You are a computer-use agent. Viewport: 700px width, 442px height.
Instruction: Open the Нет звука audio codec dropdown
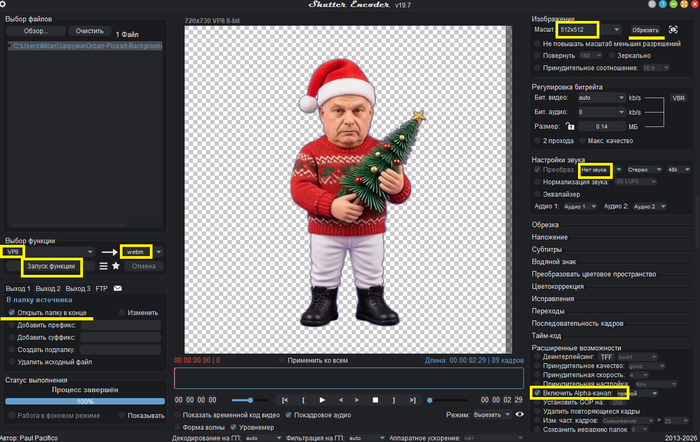pyautogui.click(x=619, y=170)
